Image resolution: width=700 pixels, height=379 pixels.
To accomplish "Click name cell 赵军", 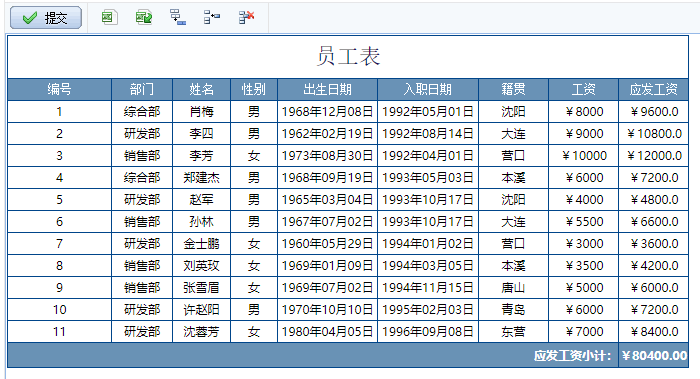I will (x=201, y=200).
